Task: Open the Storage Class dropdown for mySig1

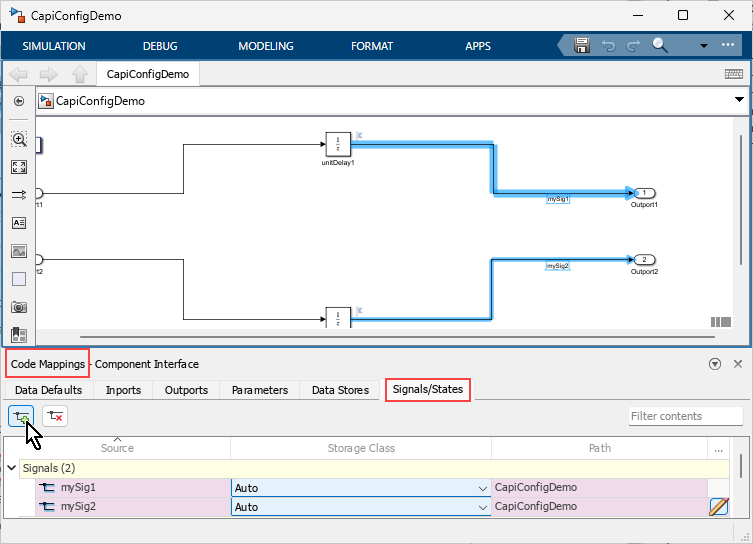Action: pos(361,488)
